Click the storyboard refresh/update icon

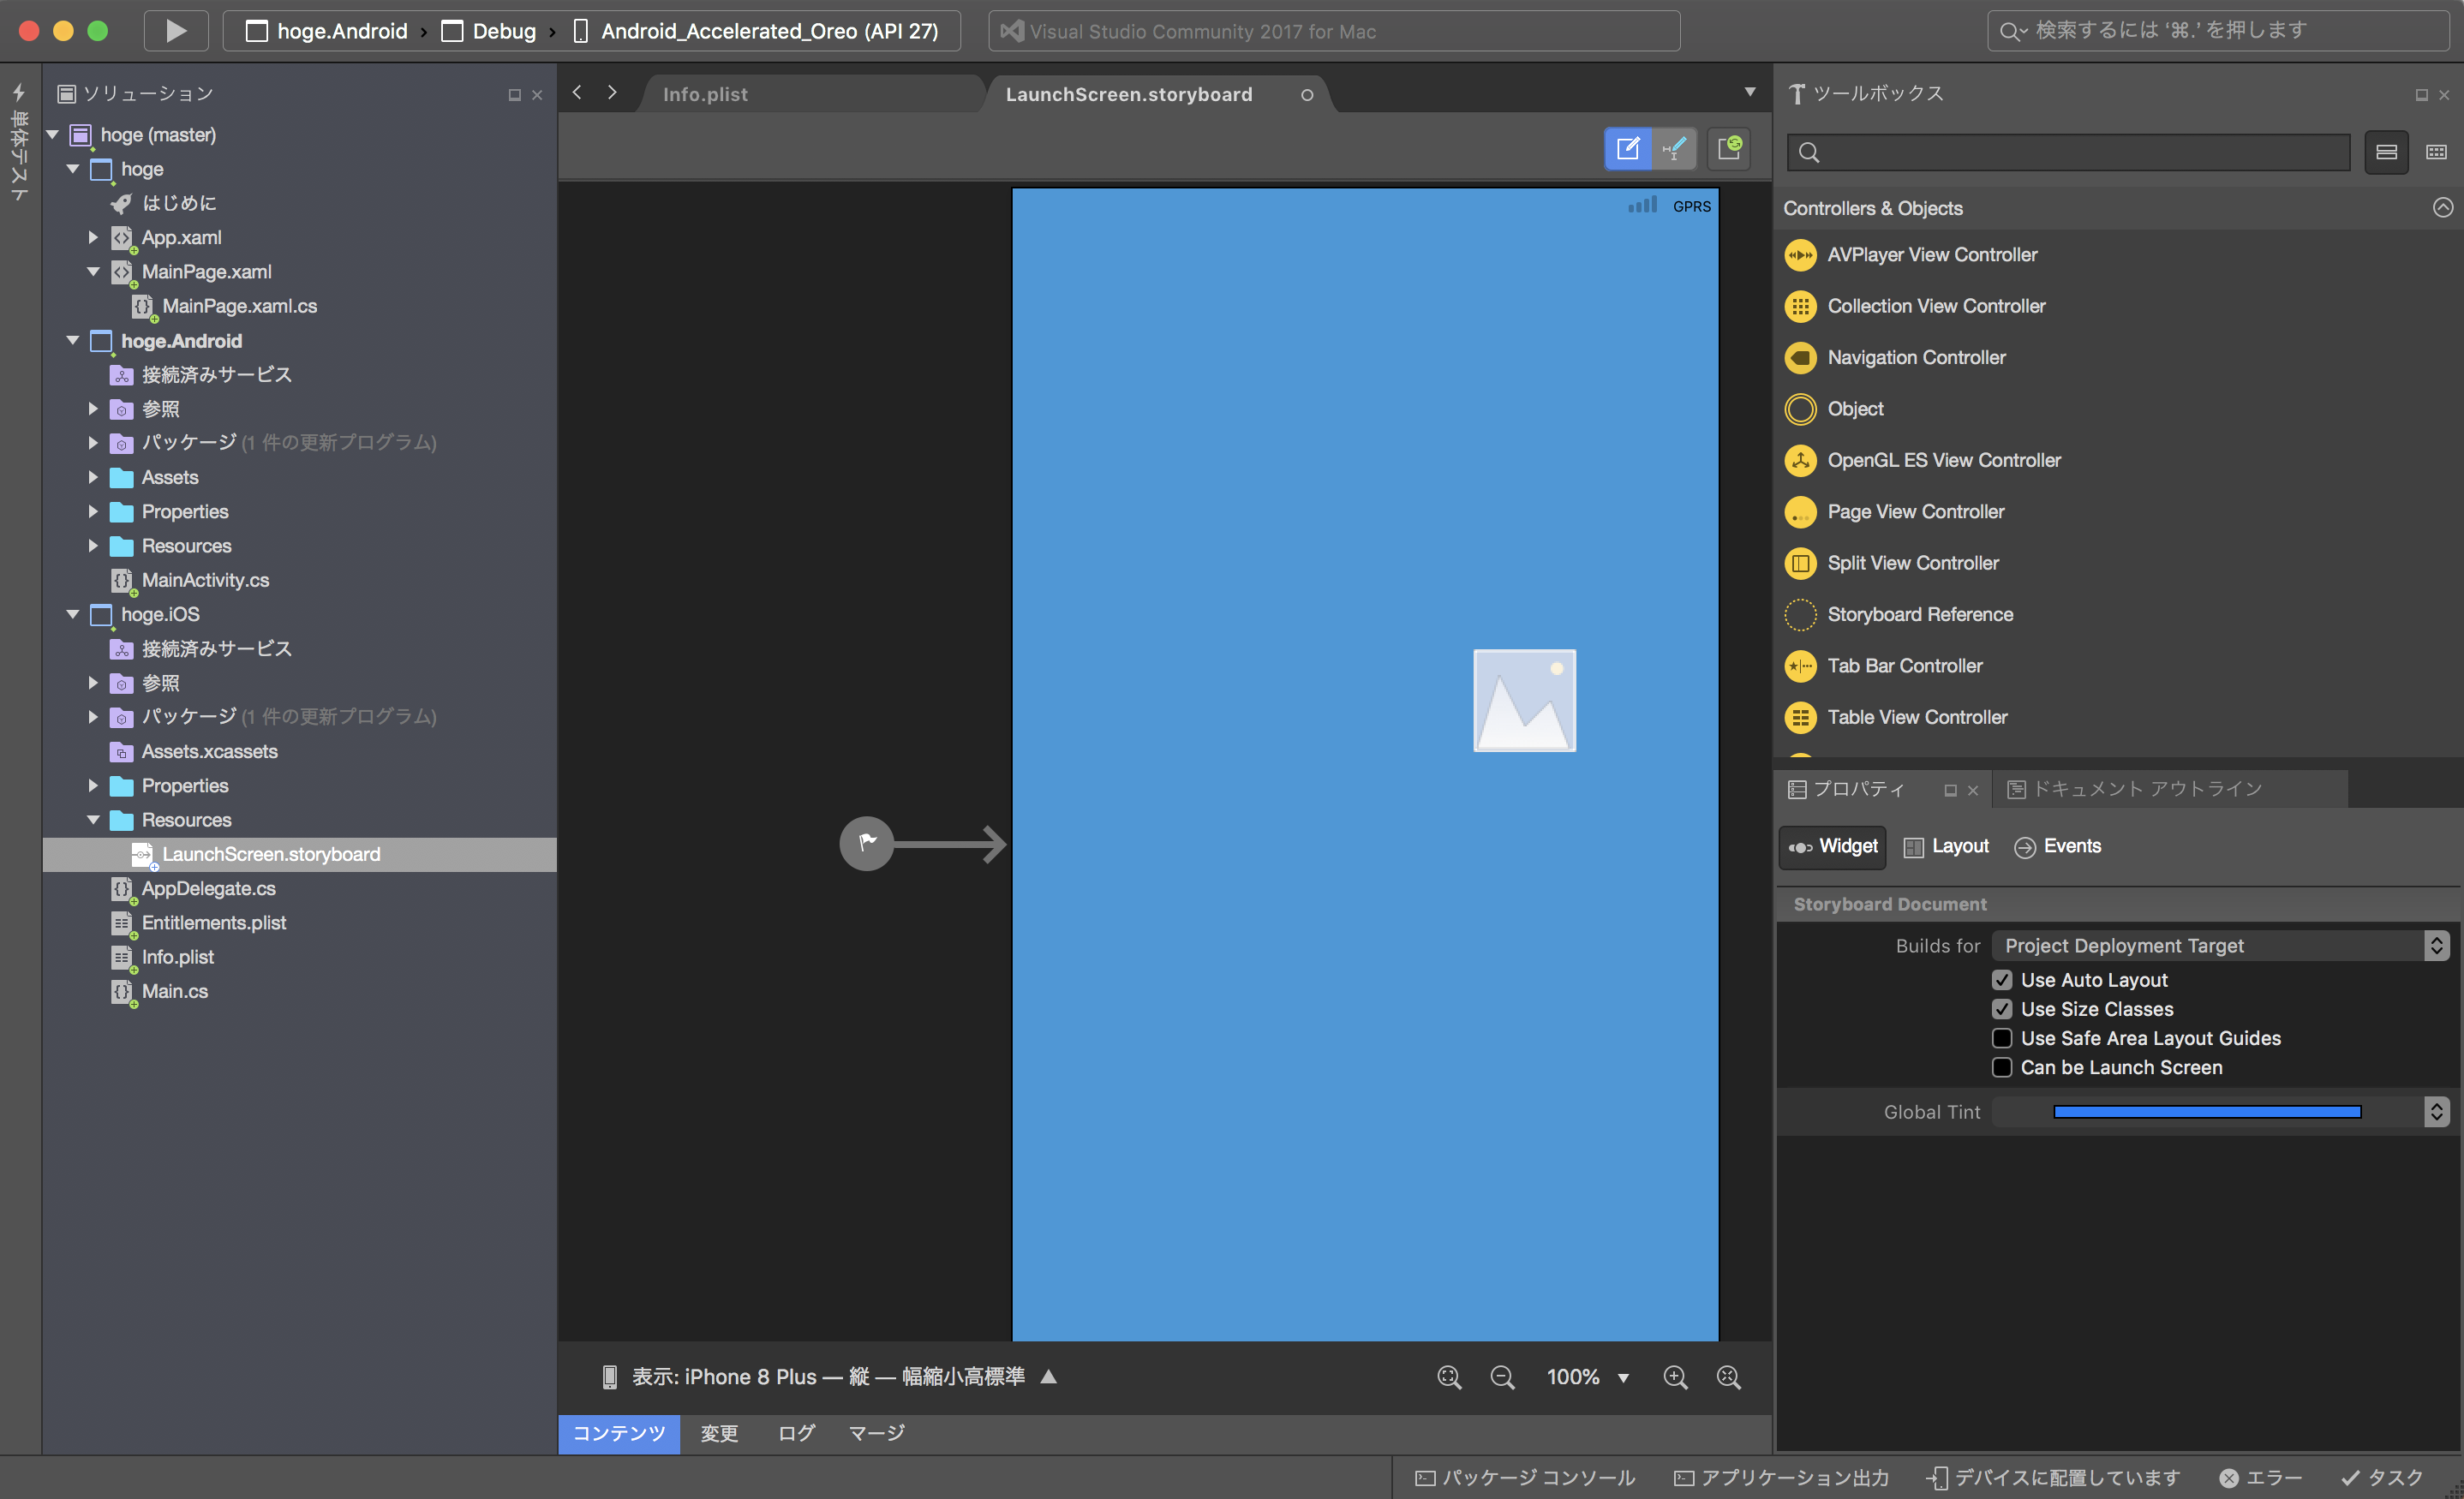coord(1729,148)
